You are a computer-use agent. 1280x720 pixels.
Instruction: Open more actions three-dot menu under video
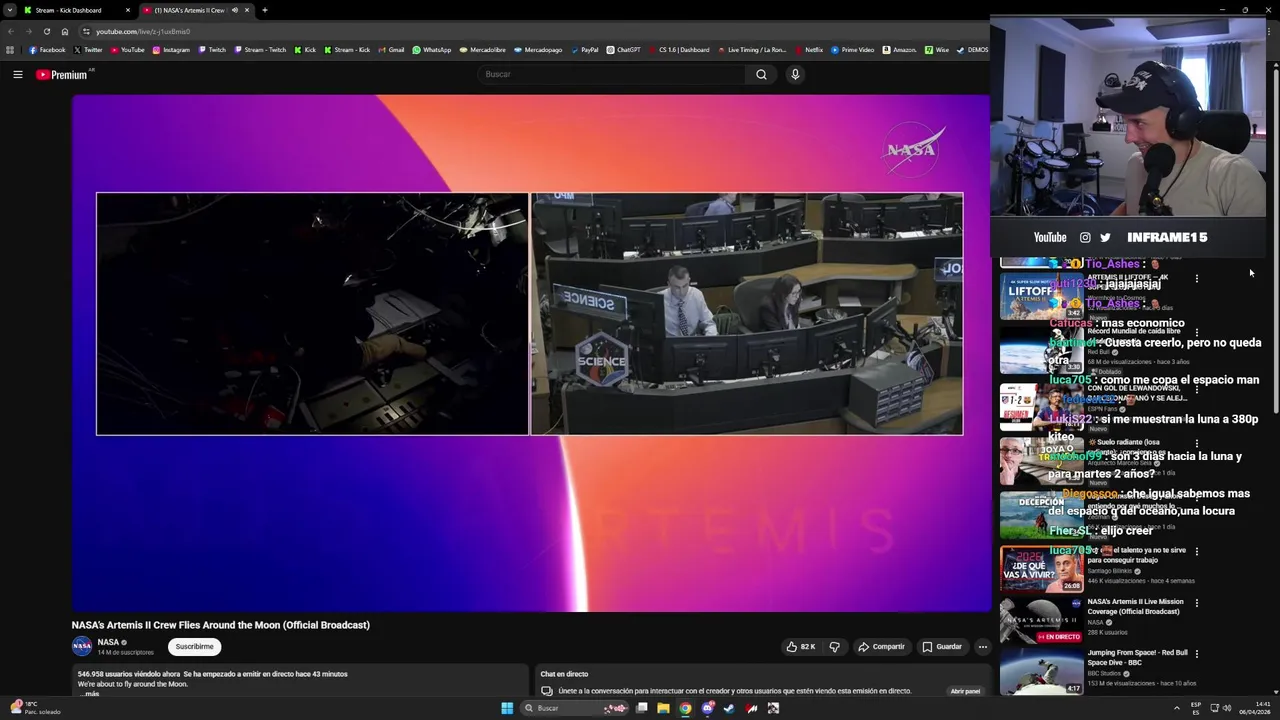[982, 647]
